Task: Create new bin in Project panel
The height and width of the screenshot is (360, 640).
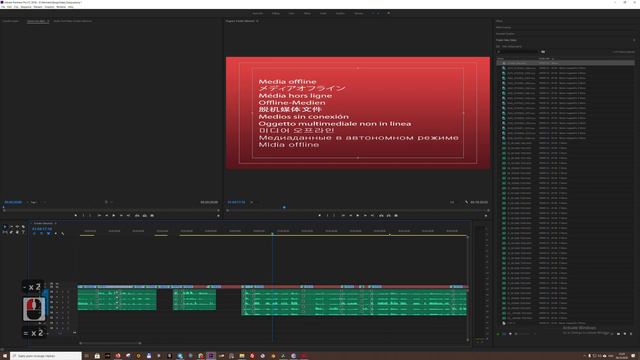Action: [618, 334]
